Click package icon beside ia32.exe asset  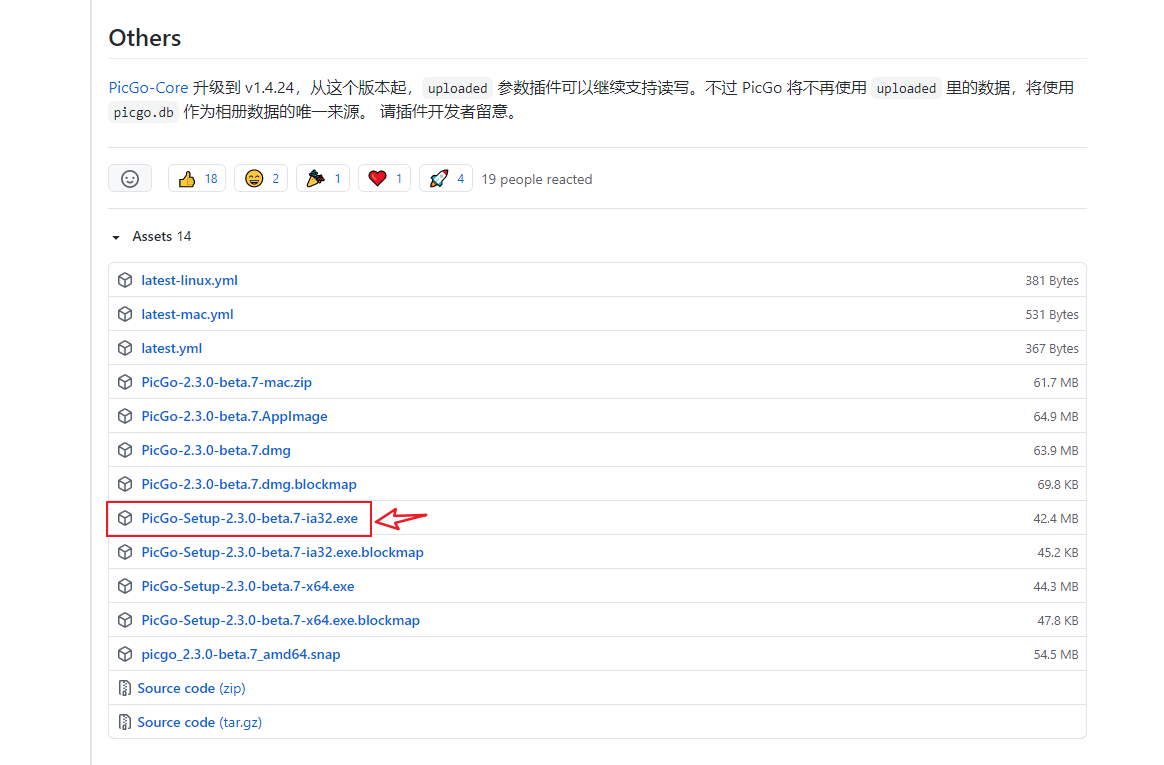125,519
